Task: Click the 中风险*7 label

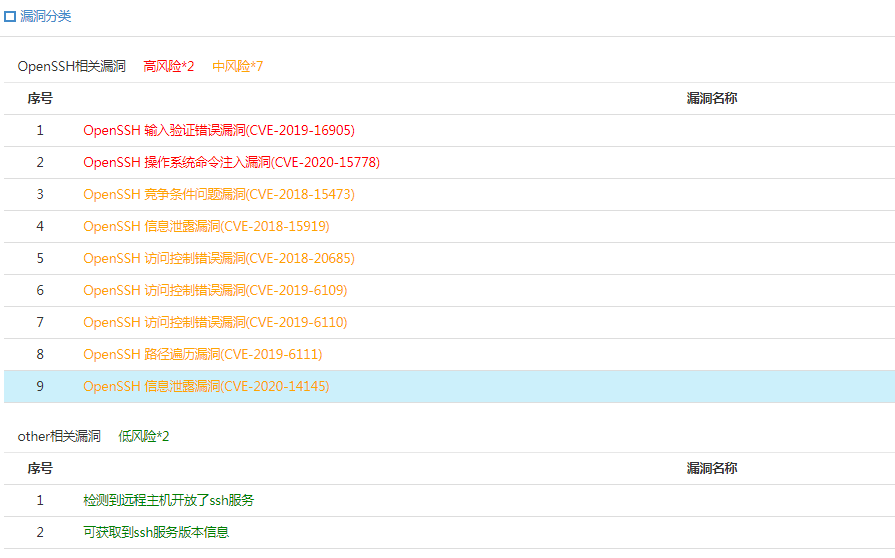Action: pos(237,66)
